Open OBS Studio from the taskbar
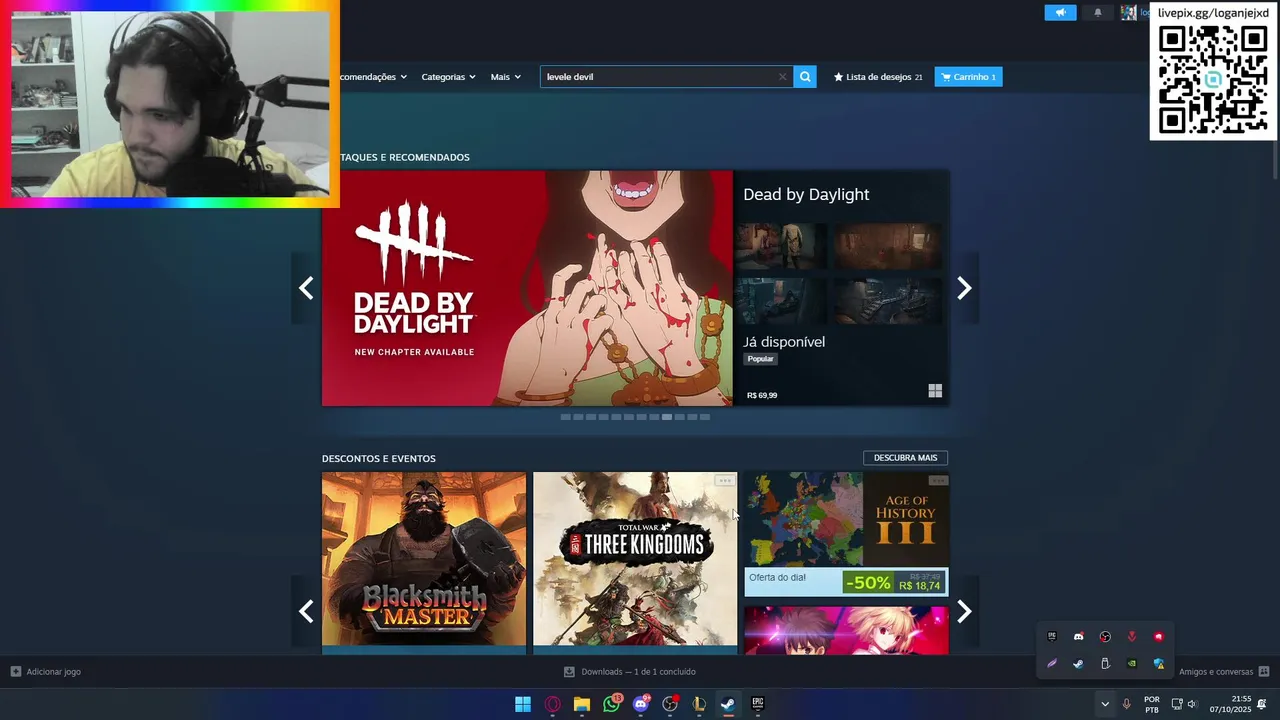 pos(670,704)
